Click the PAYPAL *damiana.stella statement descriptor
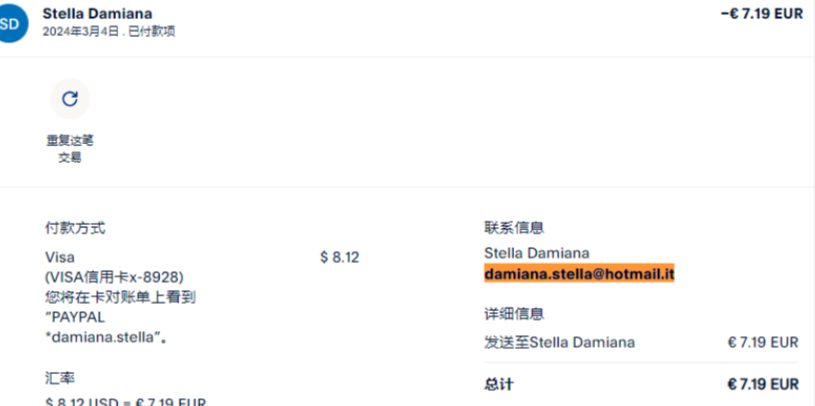Viewport: 815px width, 406px height. pos(103,327)
